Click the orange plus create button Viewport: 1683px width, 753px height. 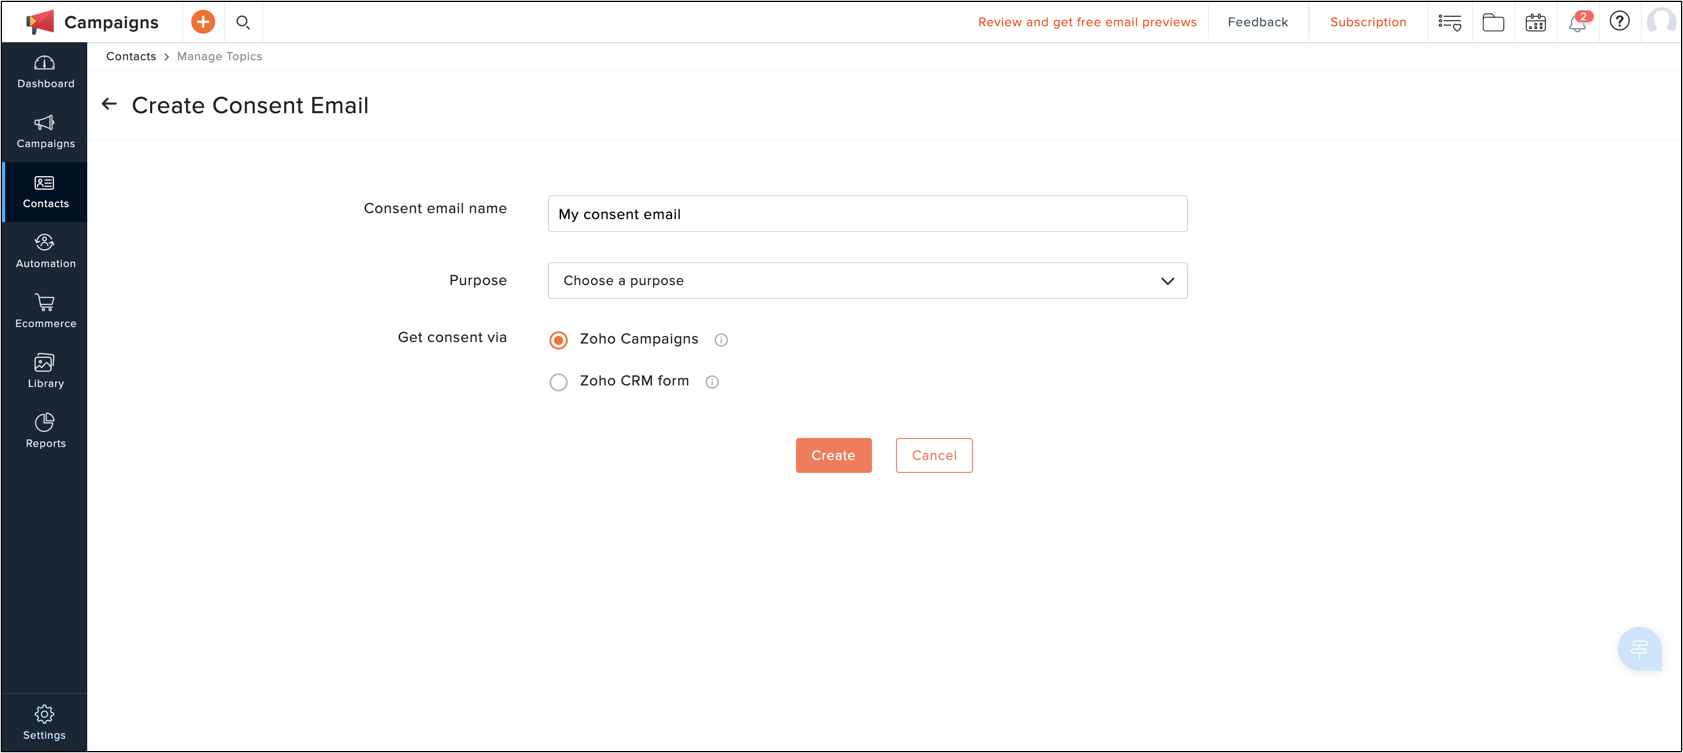pyautogui.click(x=203, y=22)
